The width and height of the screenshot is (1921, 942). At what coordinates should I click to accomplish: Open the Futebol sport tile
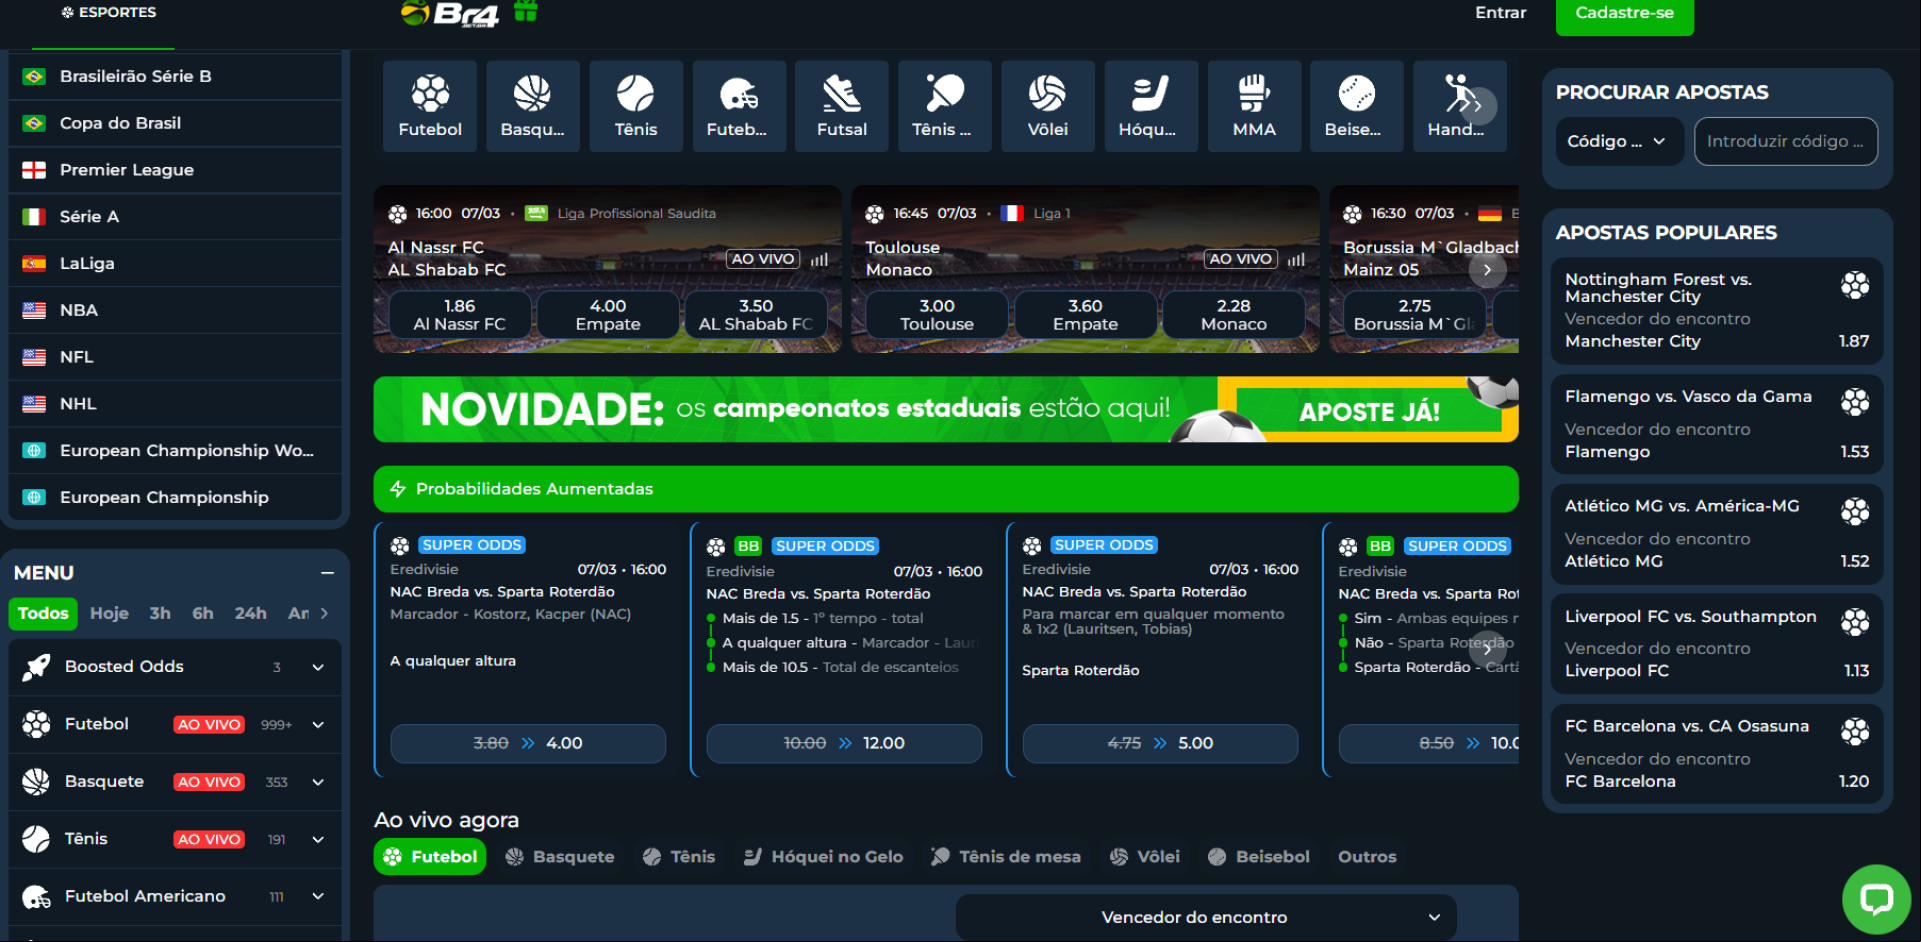coord(430,106)
